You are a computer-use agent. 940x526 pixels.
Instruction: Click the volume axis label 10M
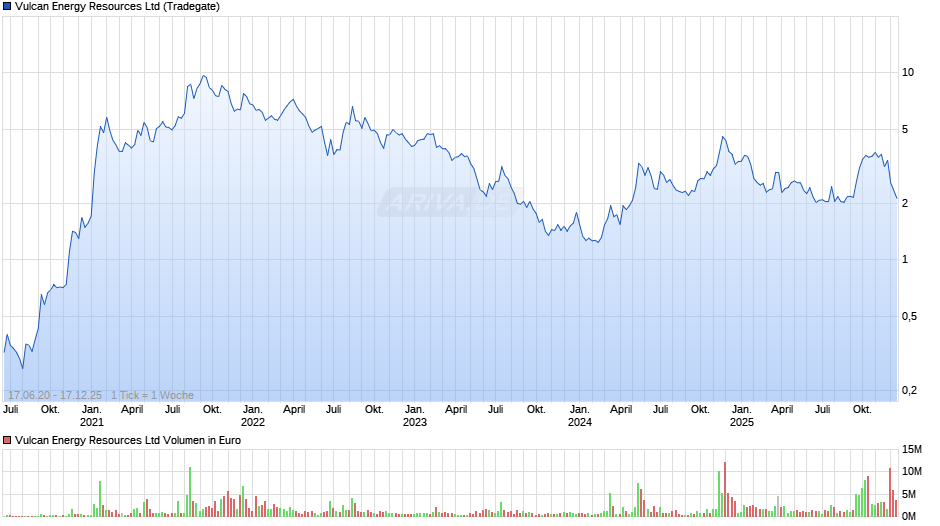click(x=911, y=471)
